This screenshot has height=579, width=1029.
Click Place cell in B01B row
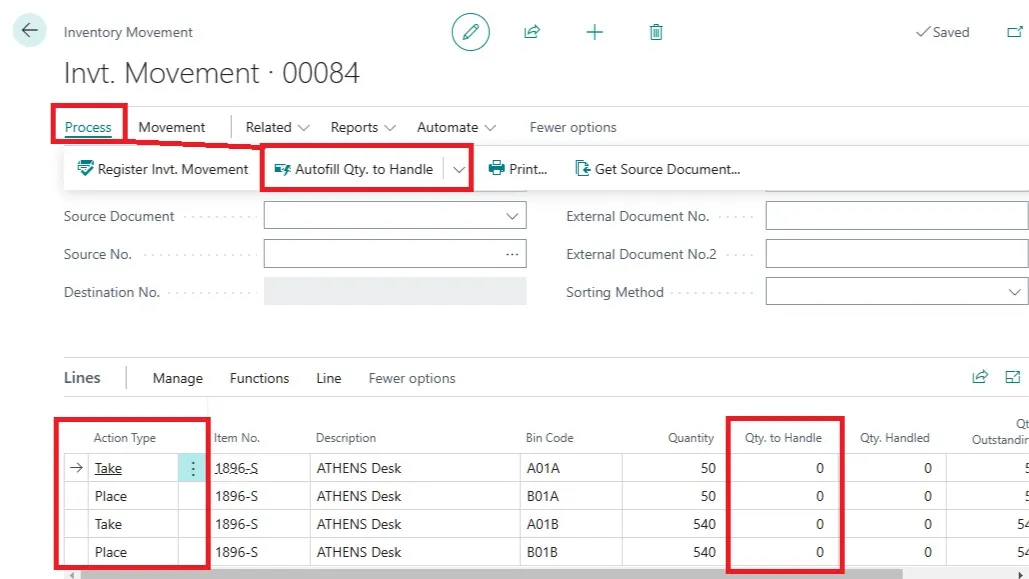[x=133, y=552]
